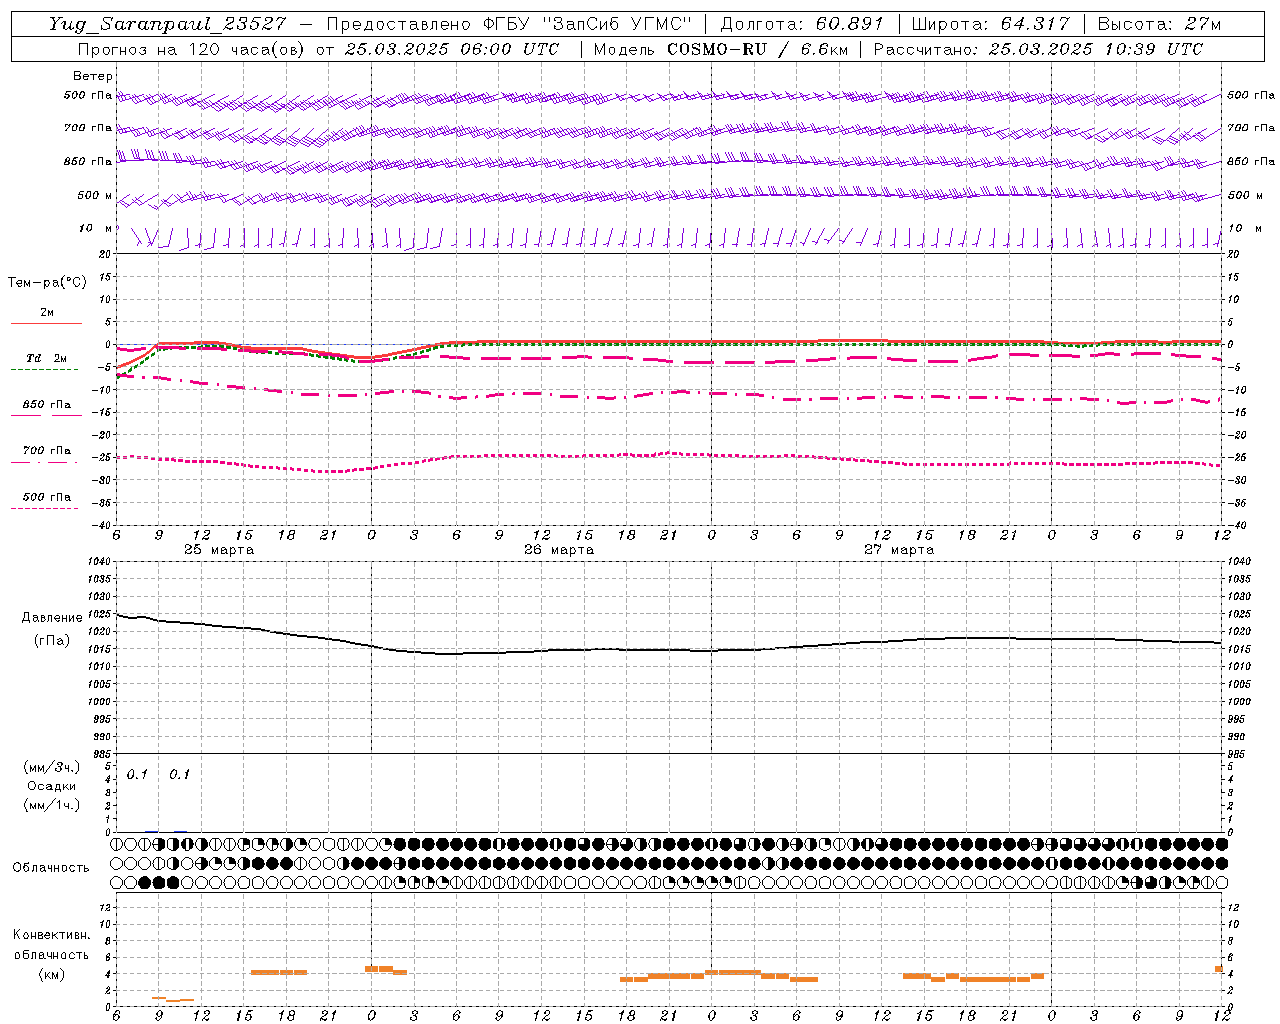Click the Давление panel label
The image size is (1280, 1024).
pos(52,618)
